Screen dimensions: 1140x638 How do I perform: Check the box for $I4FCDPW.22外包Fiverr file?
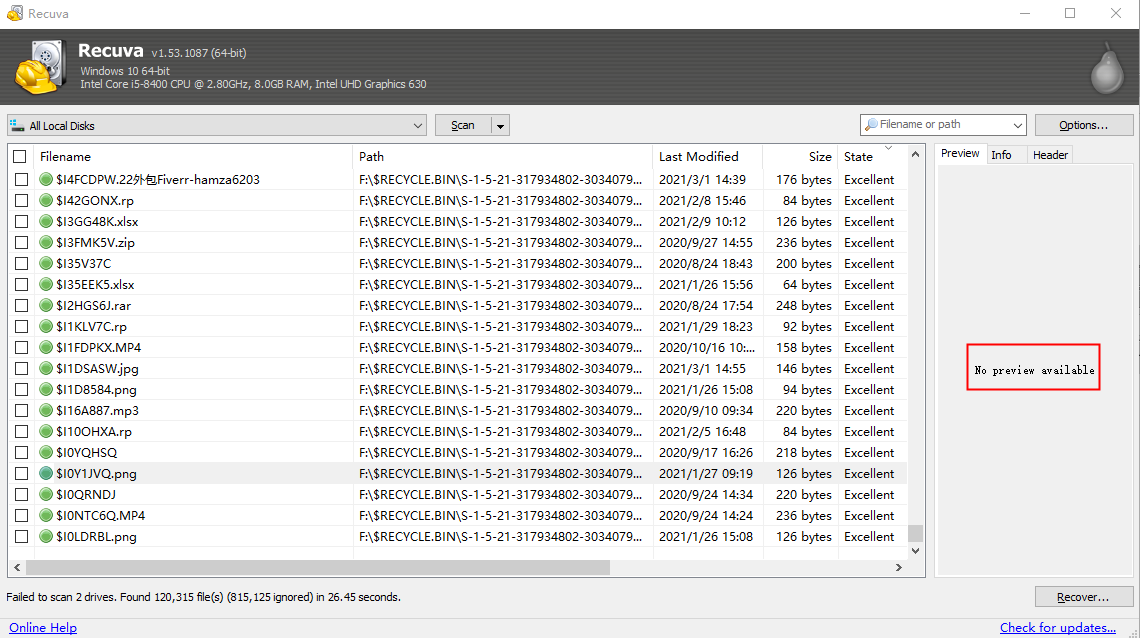coord(21,179)
